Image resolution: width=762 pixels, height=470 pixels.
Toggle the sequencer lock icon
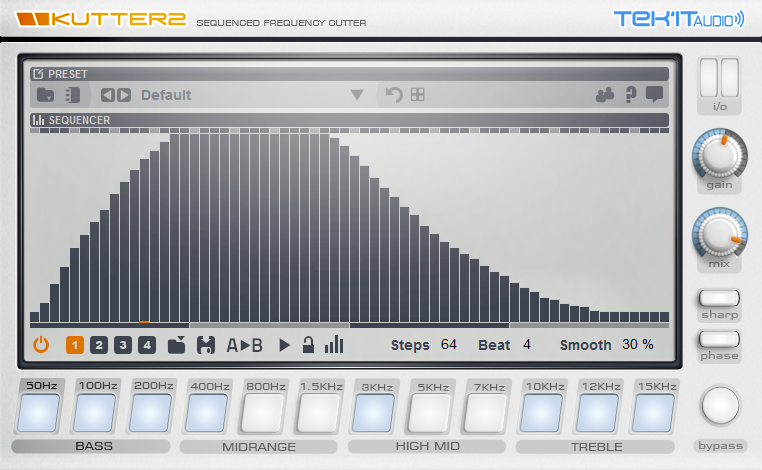click(x=308, y=345)
